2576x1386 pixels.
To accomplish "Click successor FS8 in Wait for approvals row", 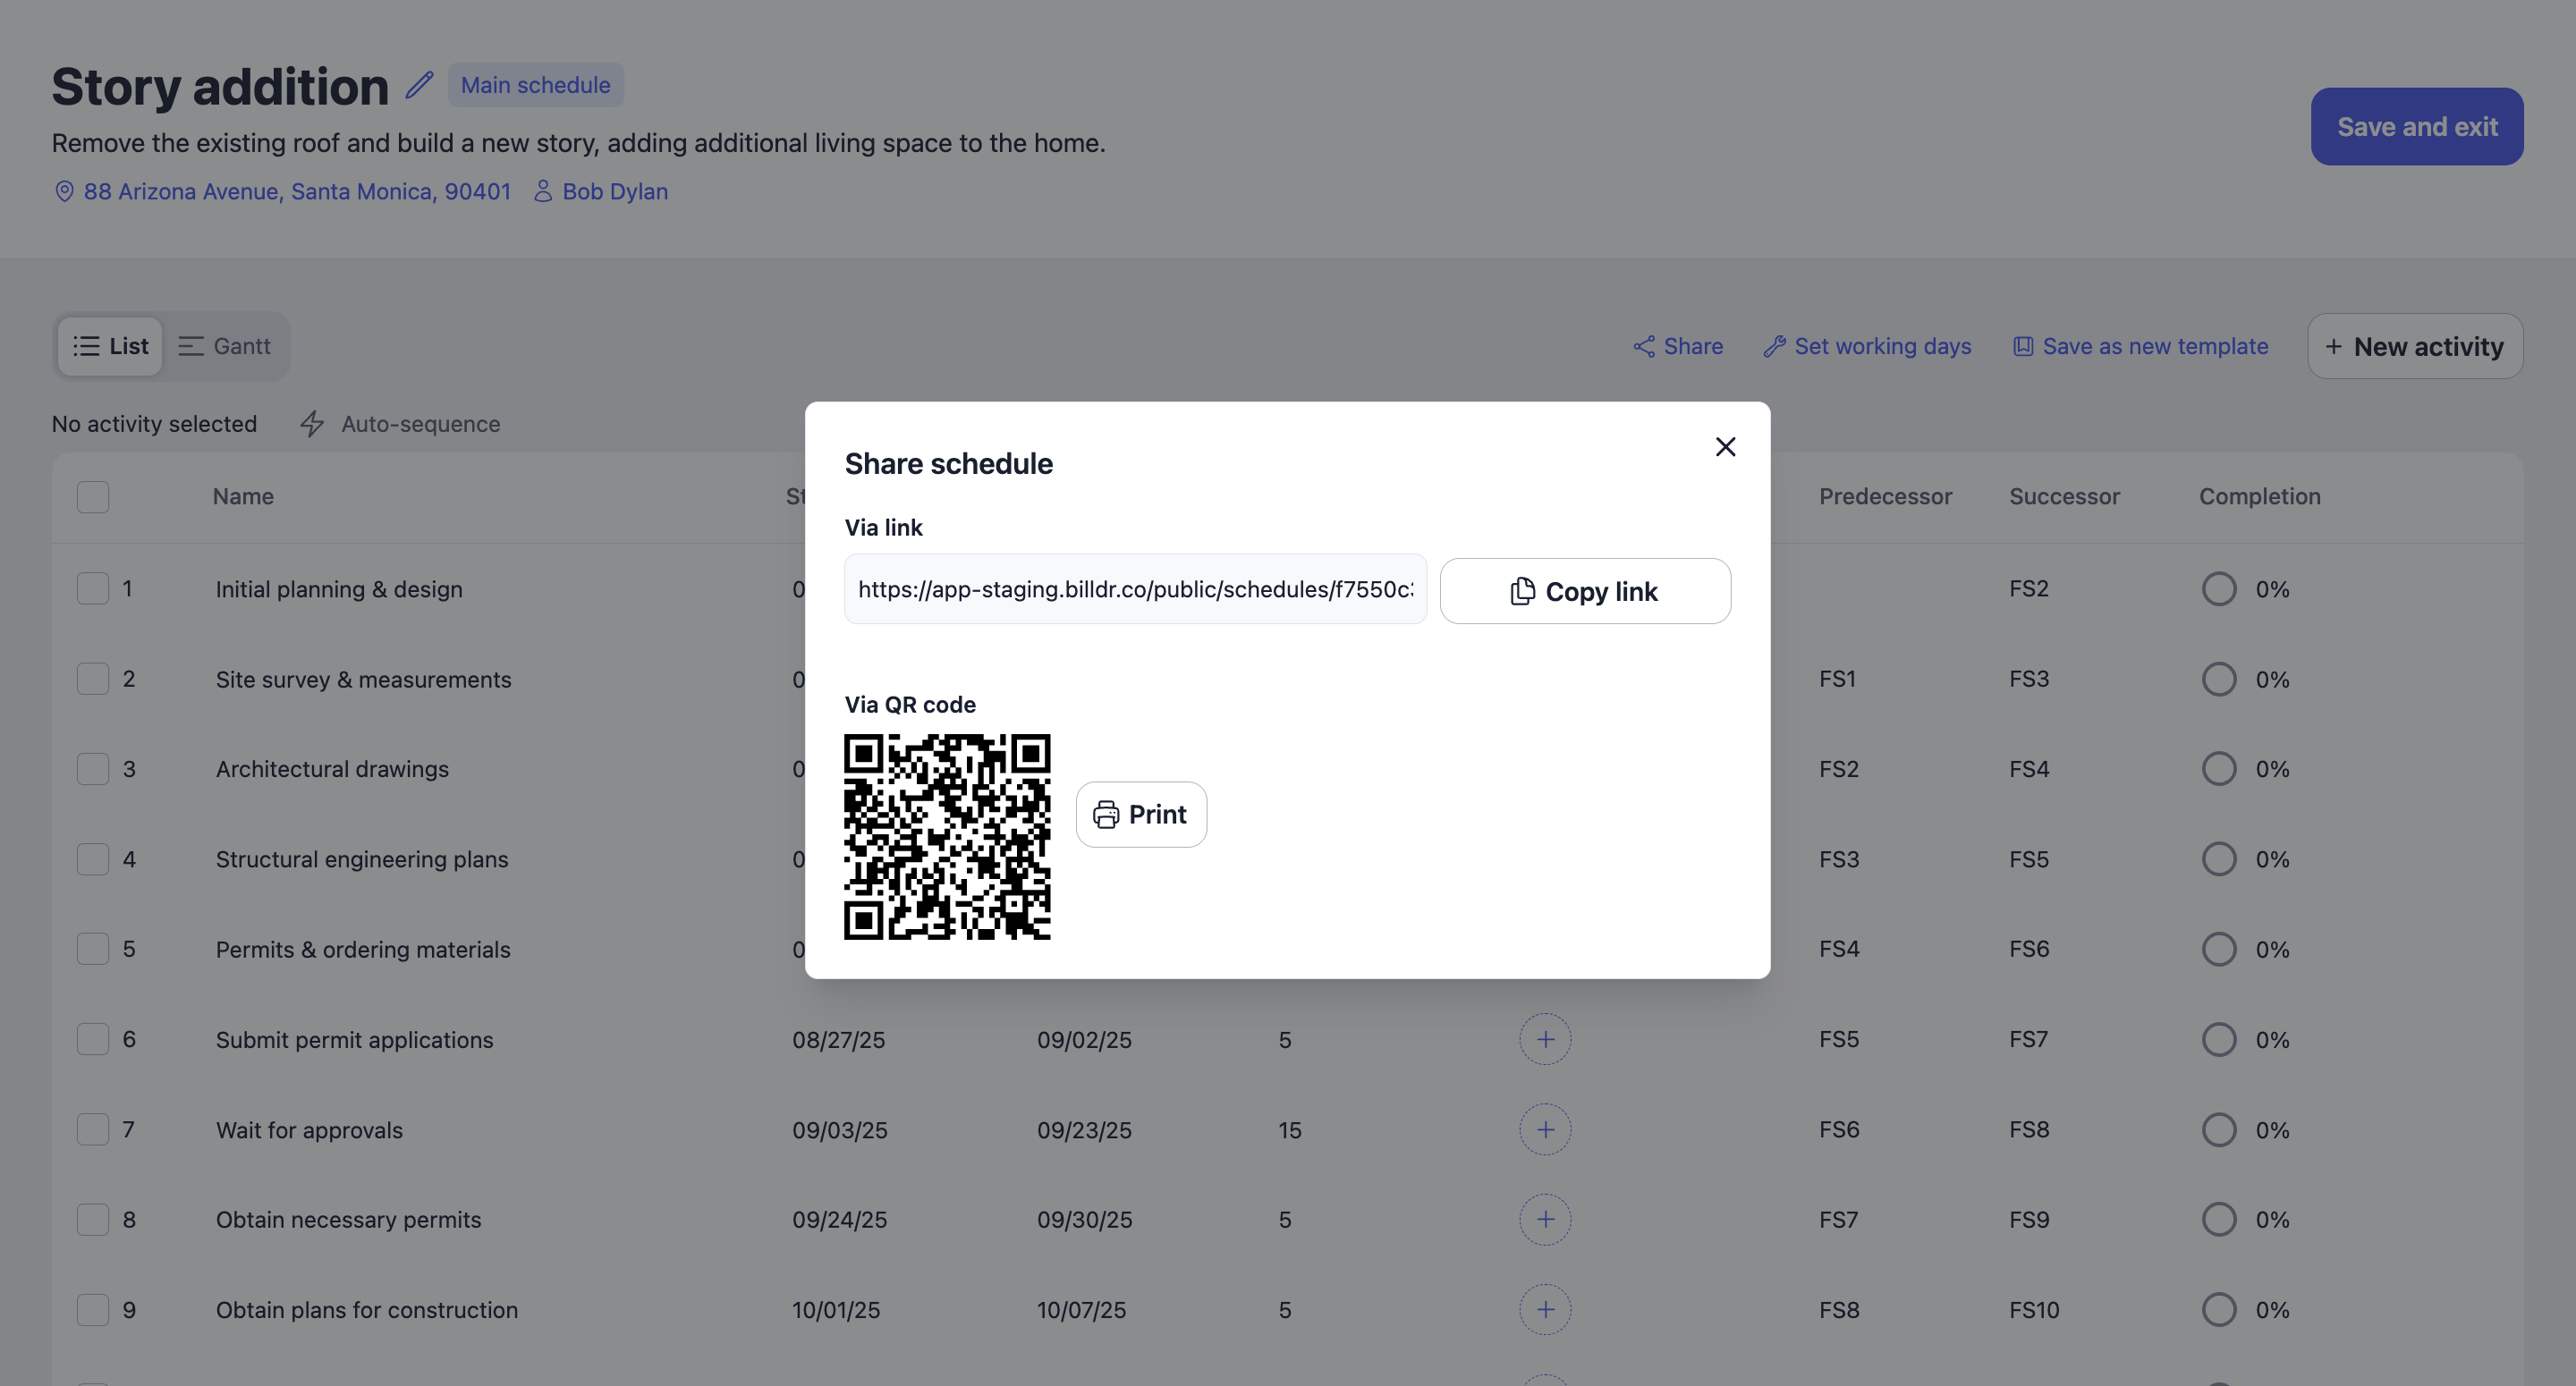I will [2029, 1129].
